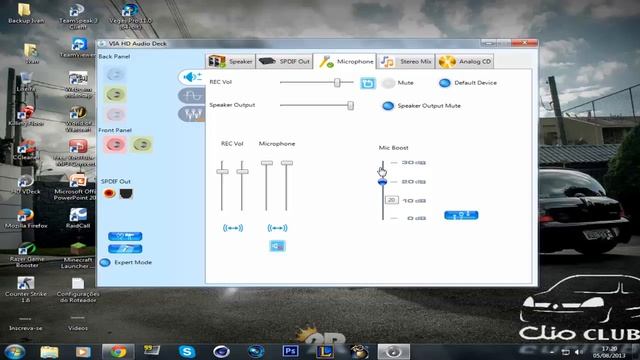The image size is (640, 360).
Task: Click the pink front panel jack
Action: click(x=115, y=144)
